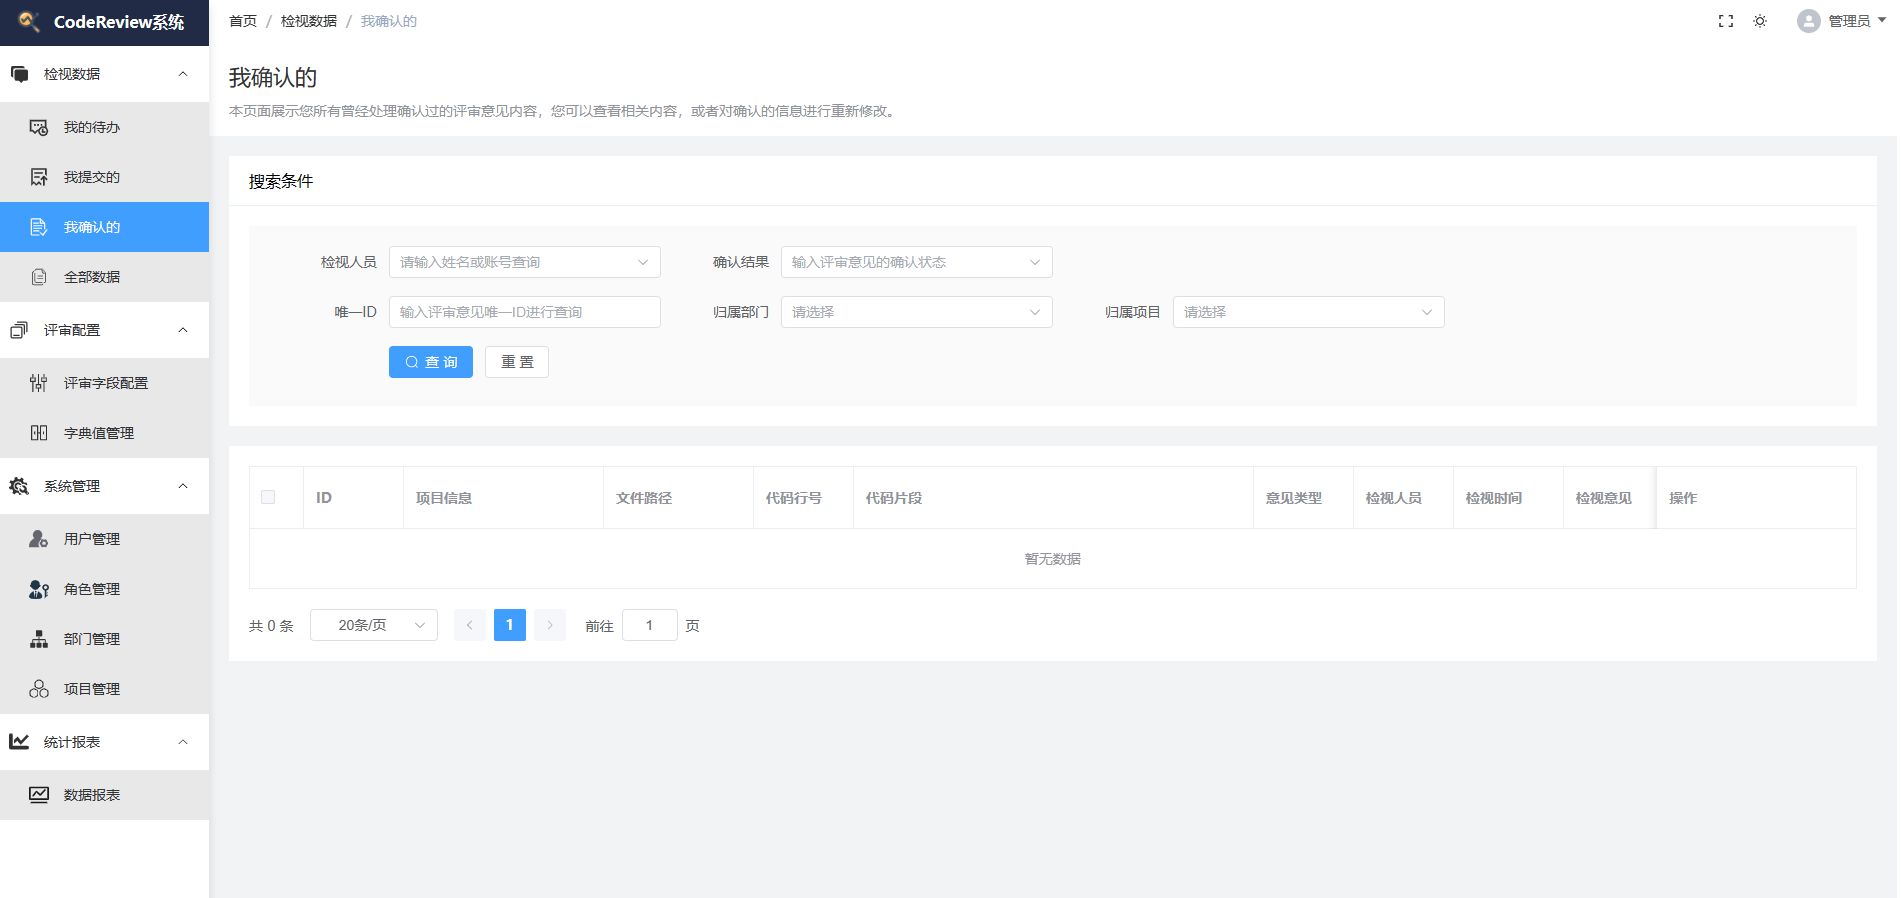
Task: Toggle the light/dark theme sun icon
Action: 1760,21
